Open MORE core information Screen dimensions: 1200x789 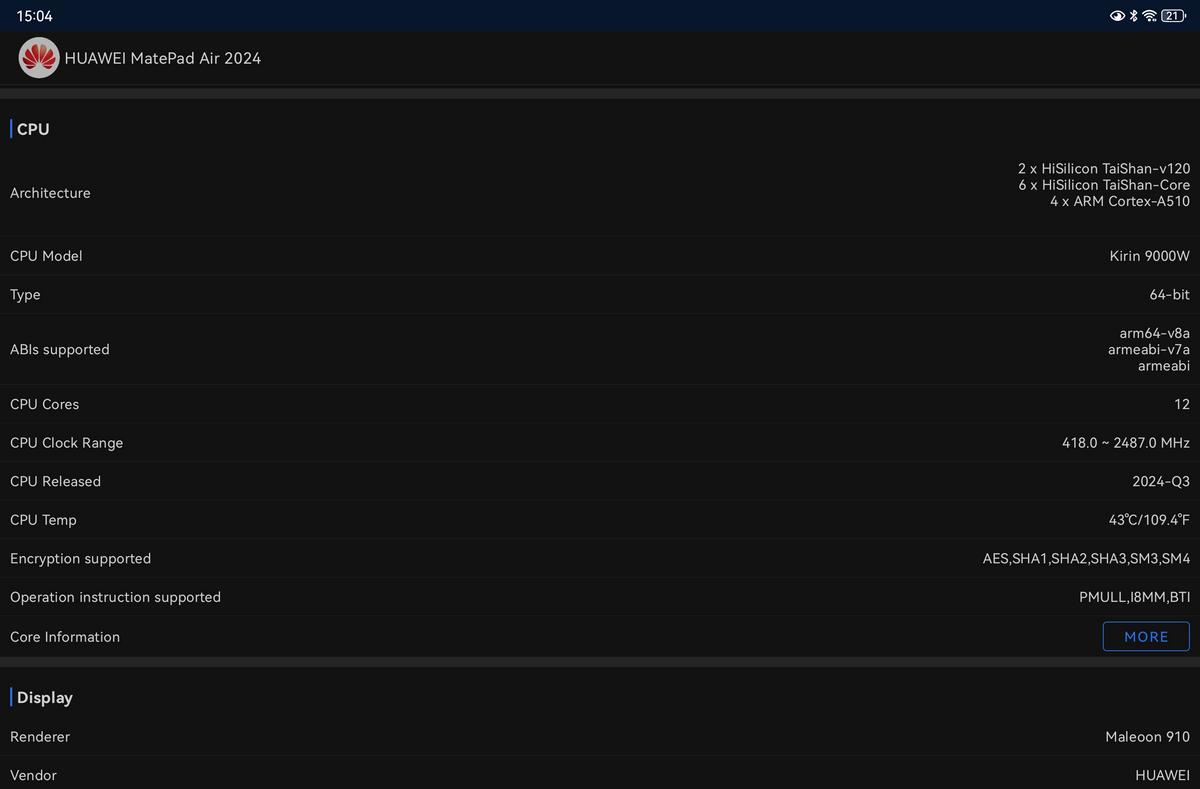click(1146, 637)
